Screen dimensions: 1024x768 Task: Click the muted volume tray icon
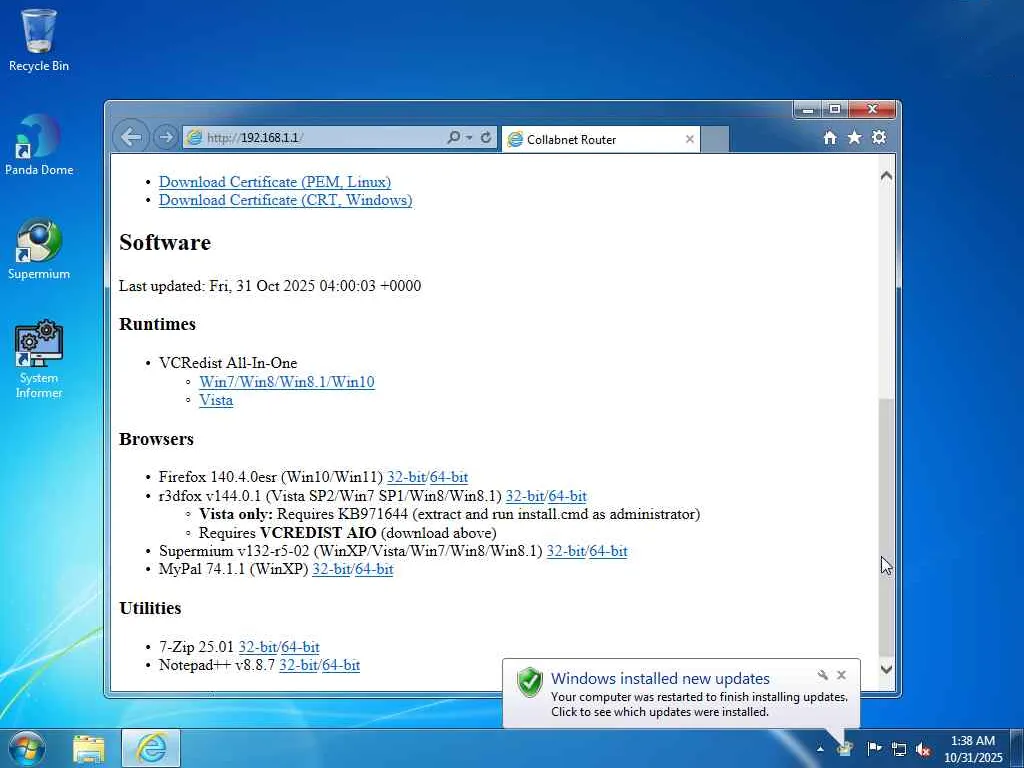(923, 749)
